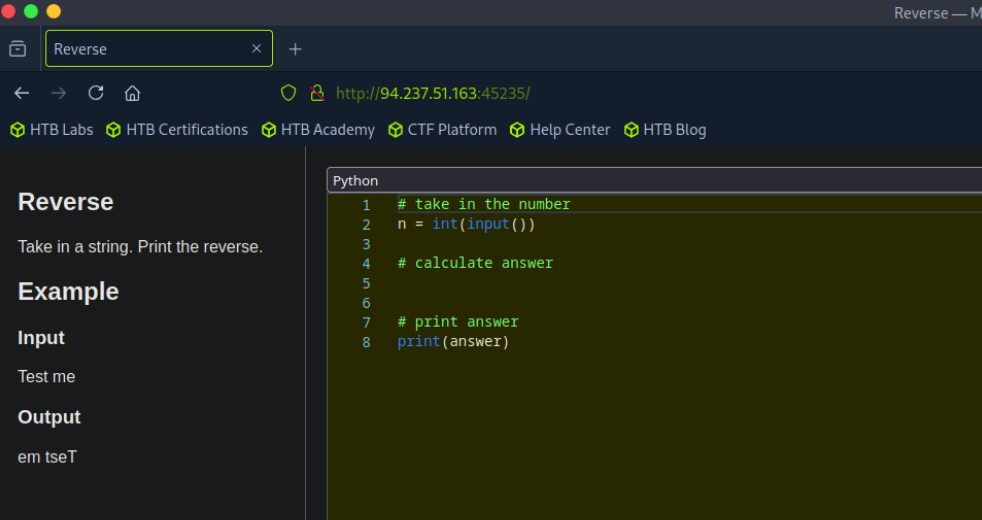Click line number 6 in editor
This screenshot has height=520, width=982.
tap(366, 303)
